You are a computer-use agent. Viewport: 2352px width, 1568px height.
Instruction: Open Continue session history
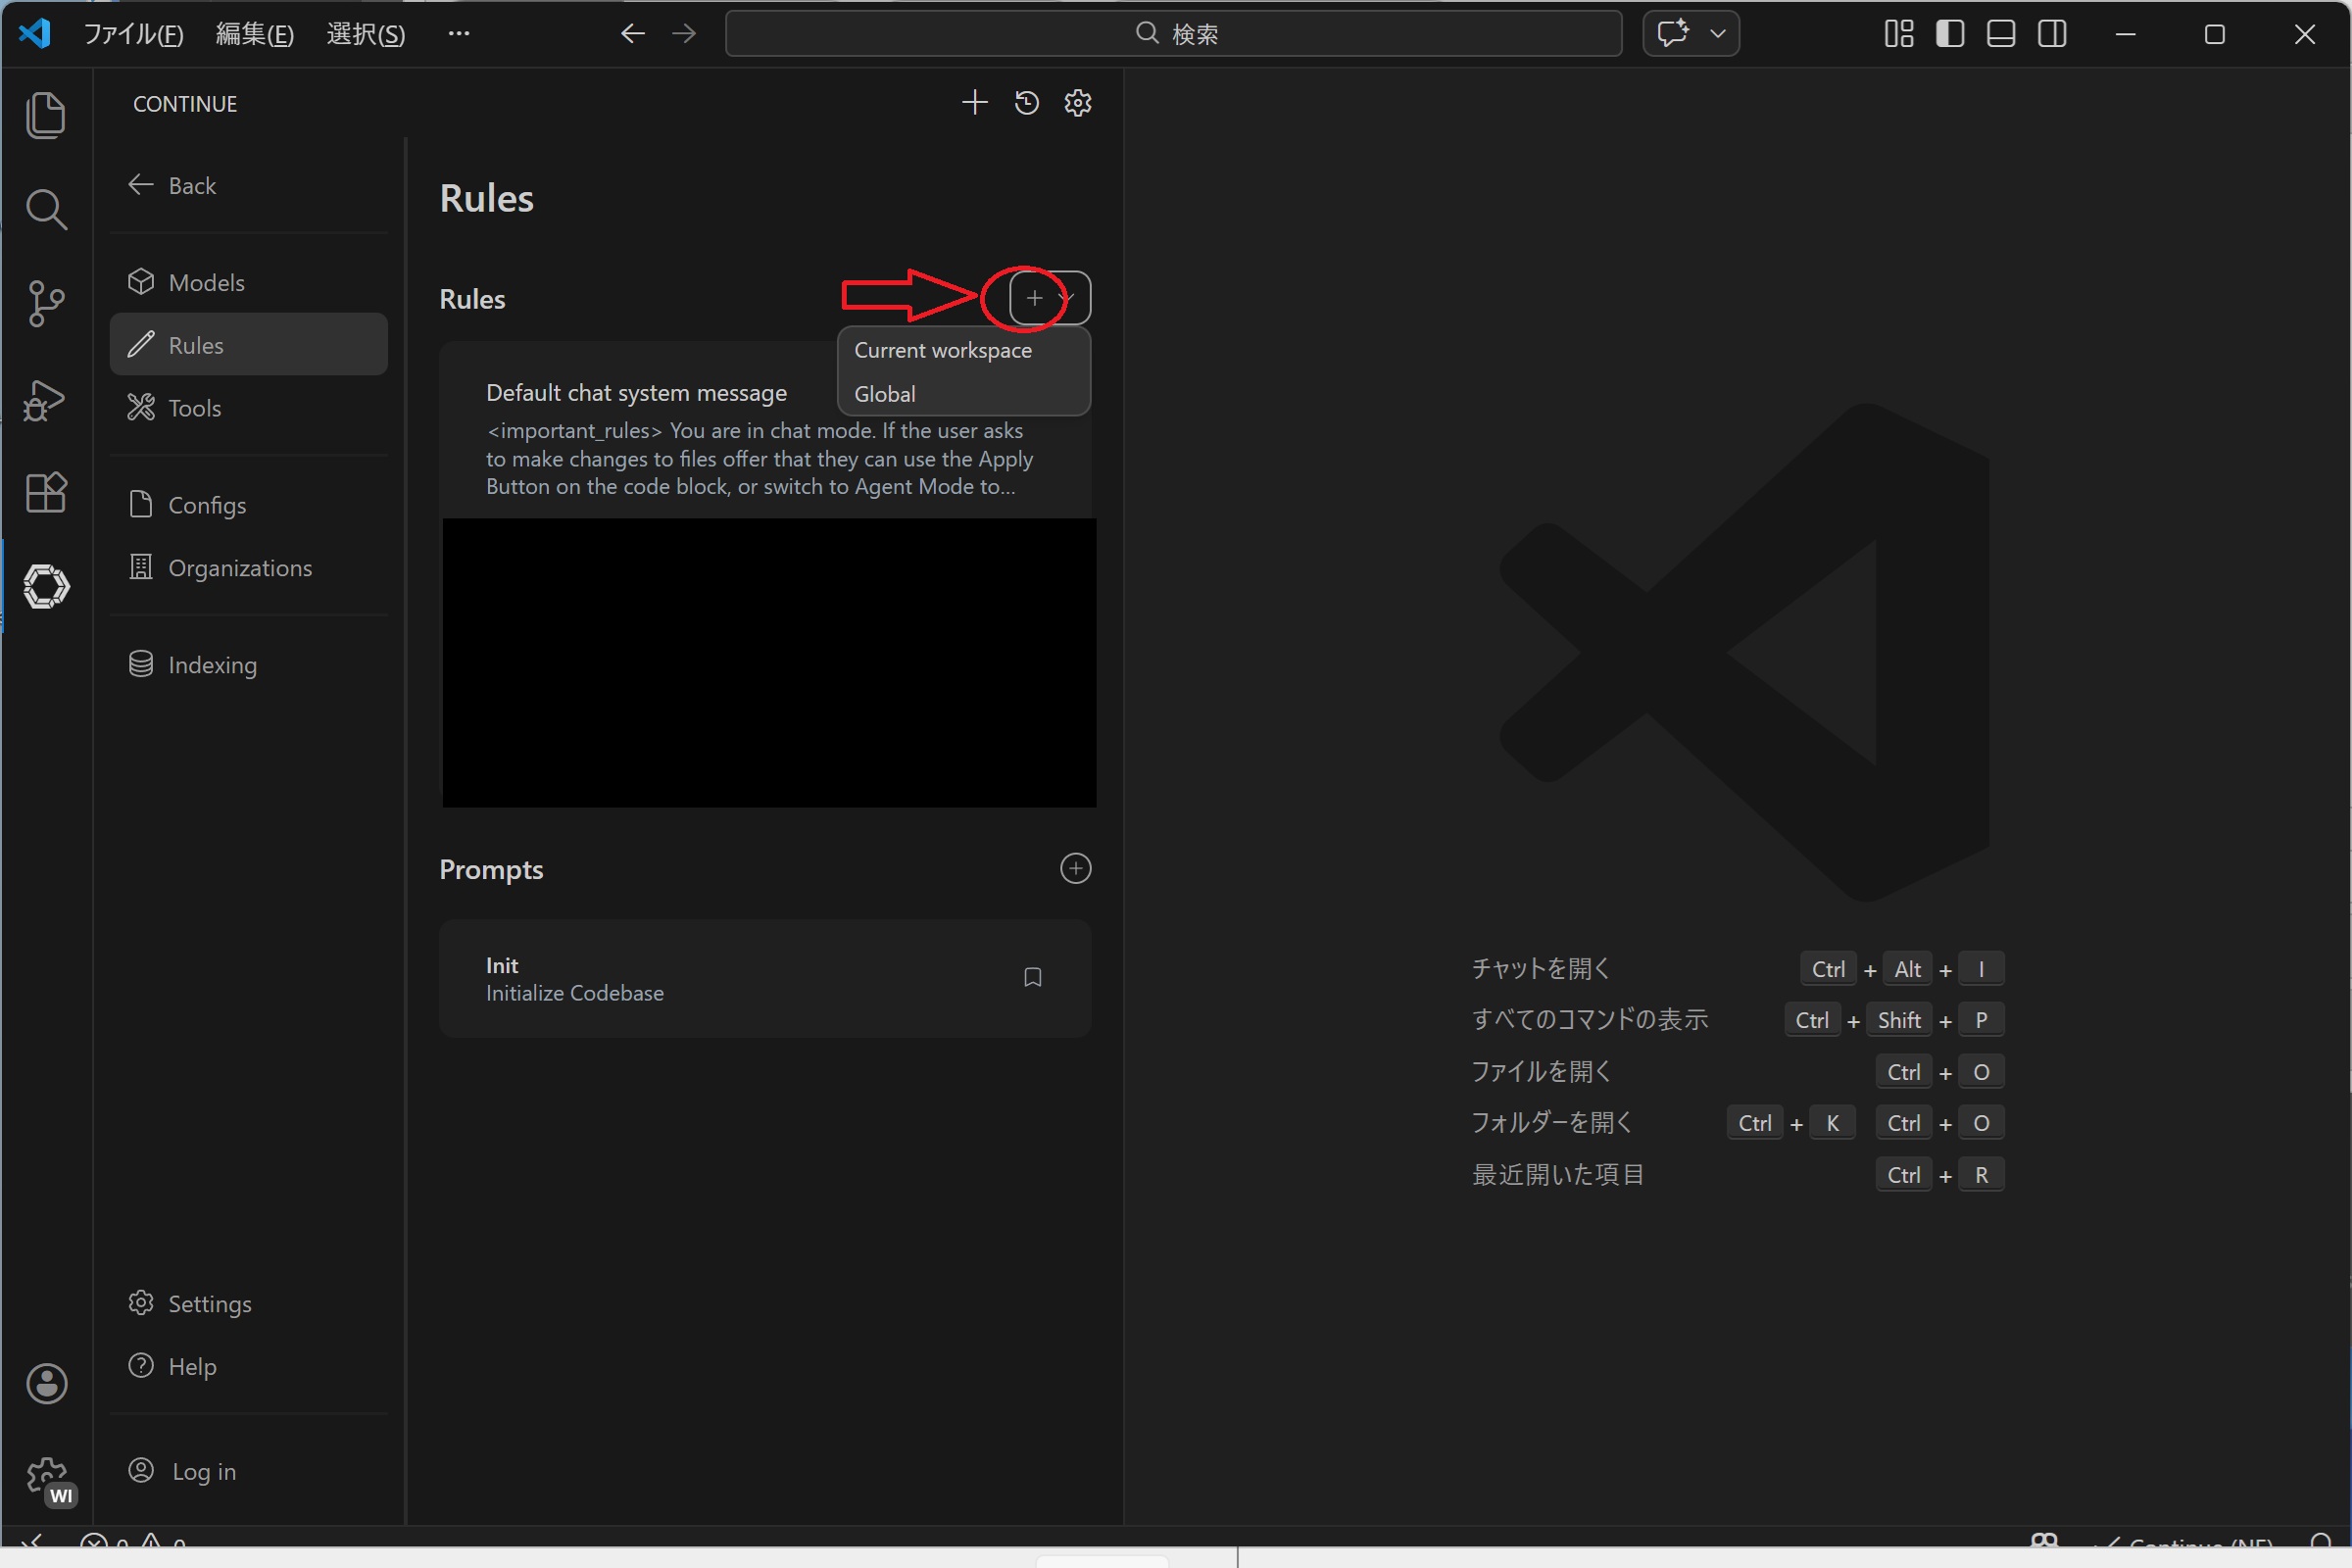click(x=1026, y=103)
